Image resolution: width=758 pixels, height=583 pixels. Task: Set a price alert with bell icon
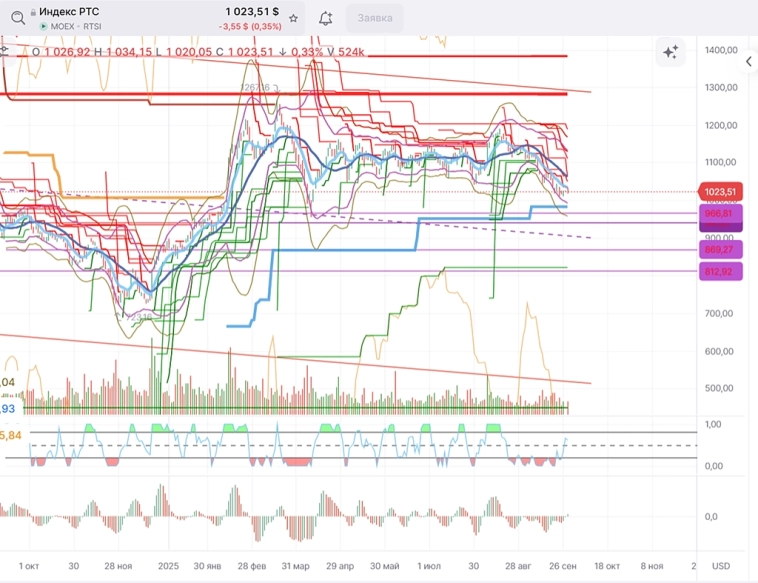pyautogui.click(x=325, y=18)
